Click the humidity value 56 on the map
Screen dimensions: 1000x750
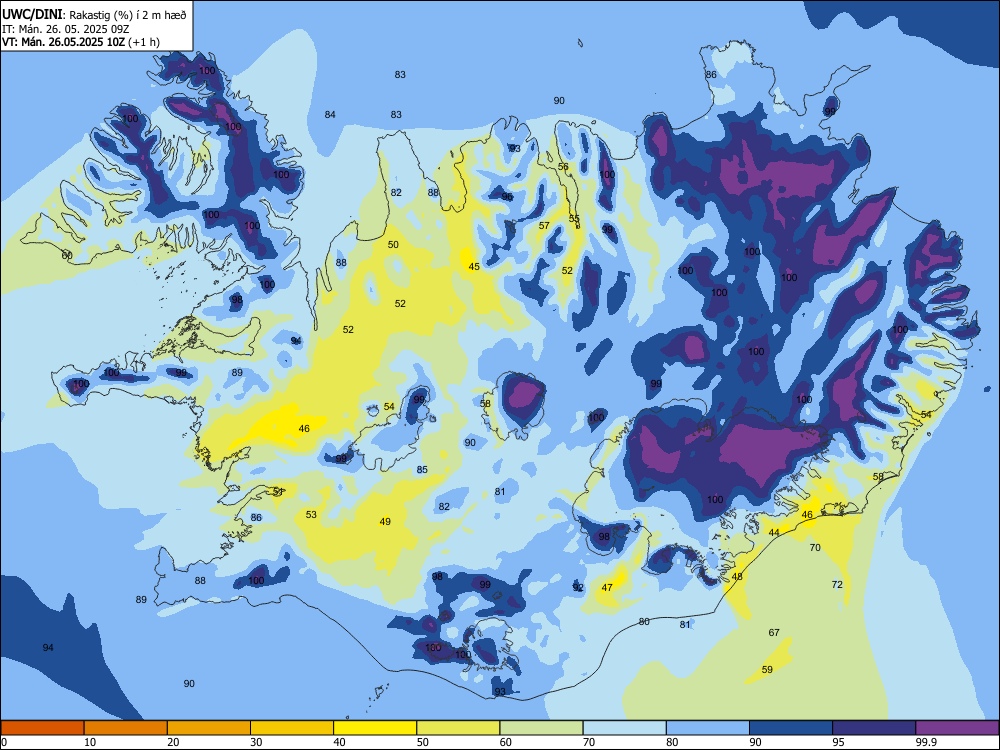pyautogui.click(x=563, y=166)
